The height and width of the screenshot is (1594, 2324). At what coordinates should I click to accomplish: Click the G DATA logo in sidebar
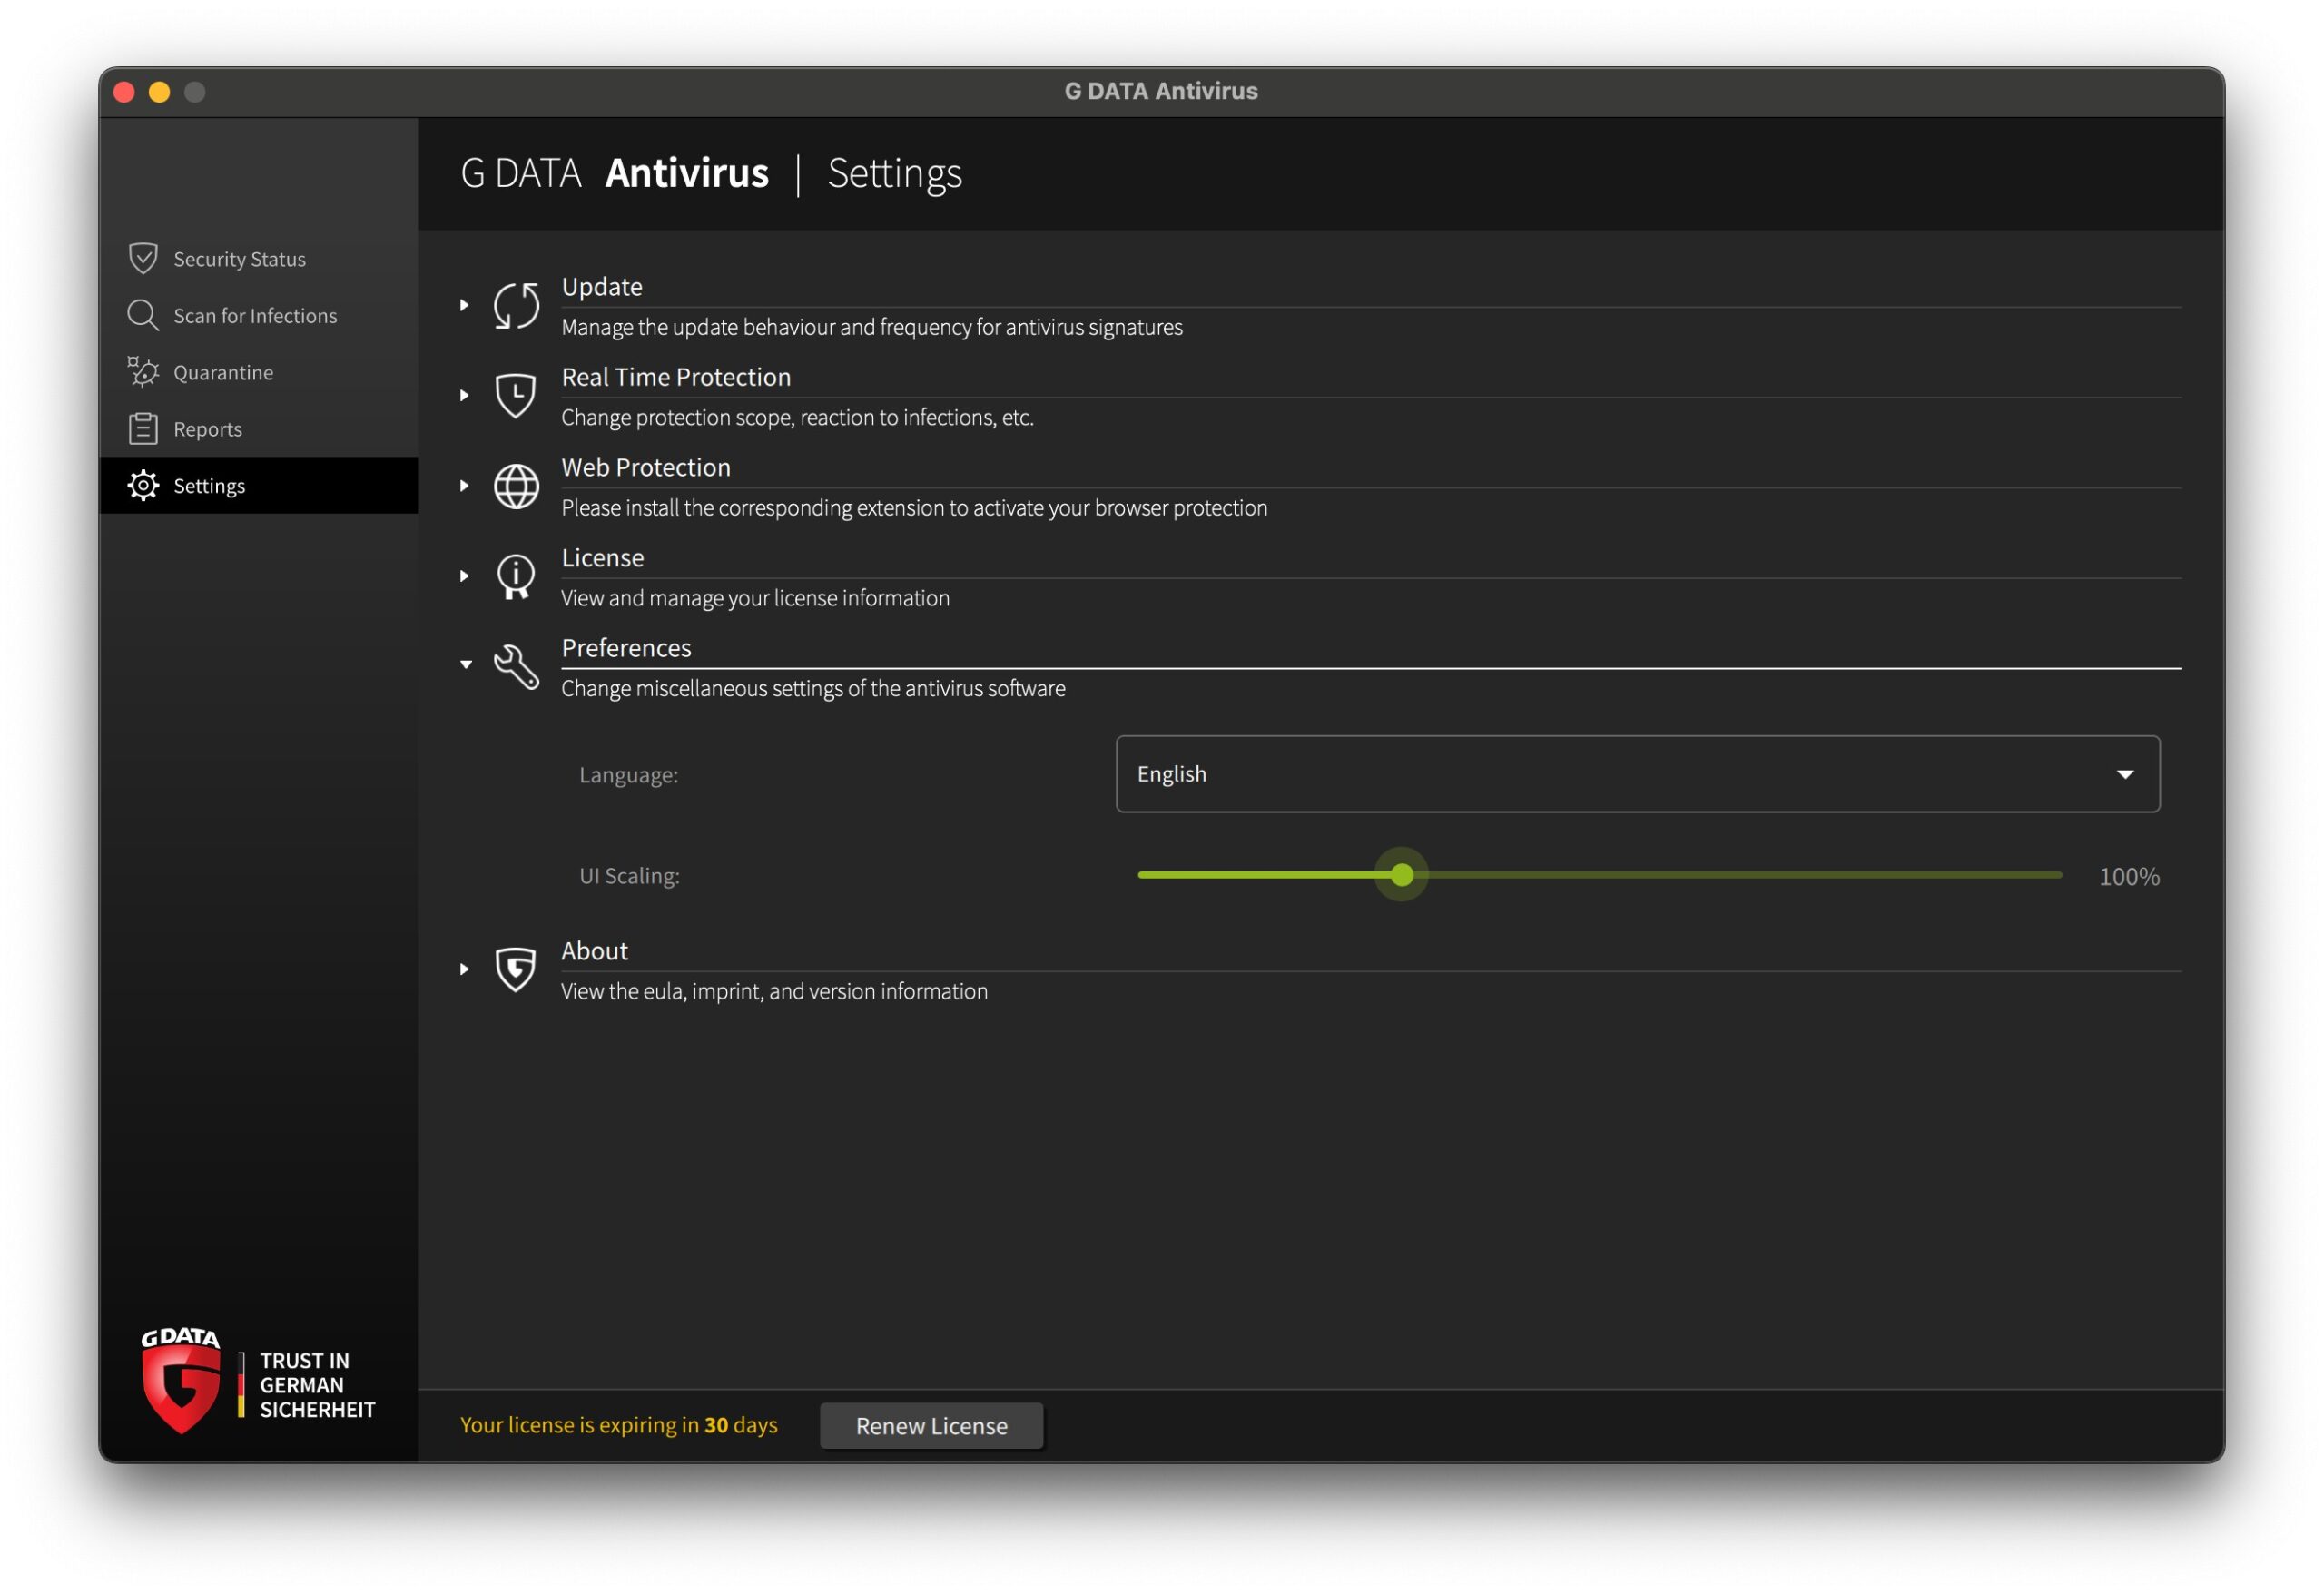[181, 1381]
